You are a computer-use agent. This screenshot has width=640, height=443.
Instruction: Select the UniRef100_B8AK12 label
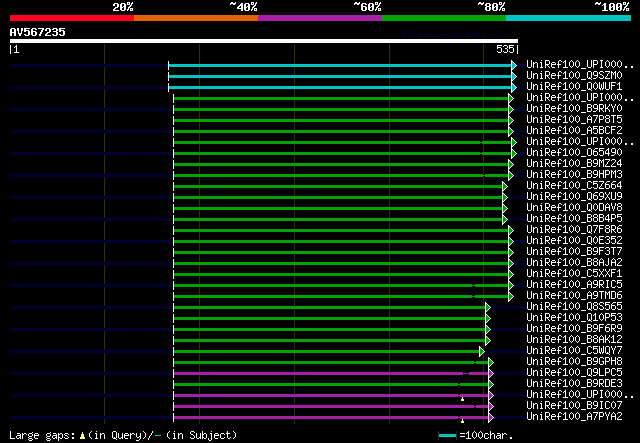tap(574, 340)
